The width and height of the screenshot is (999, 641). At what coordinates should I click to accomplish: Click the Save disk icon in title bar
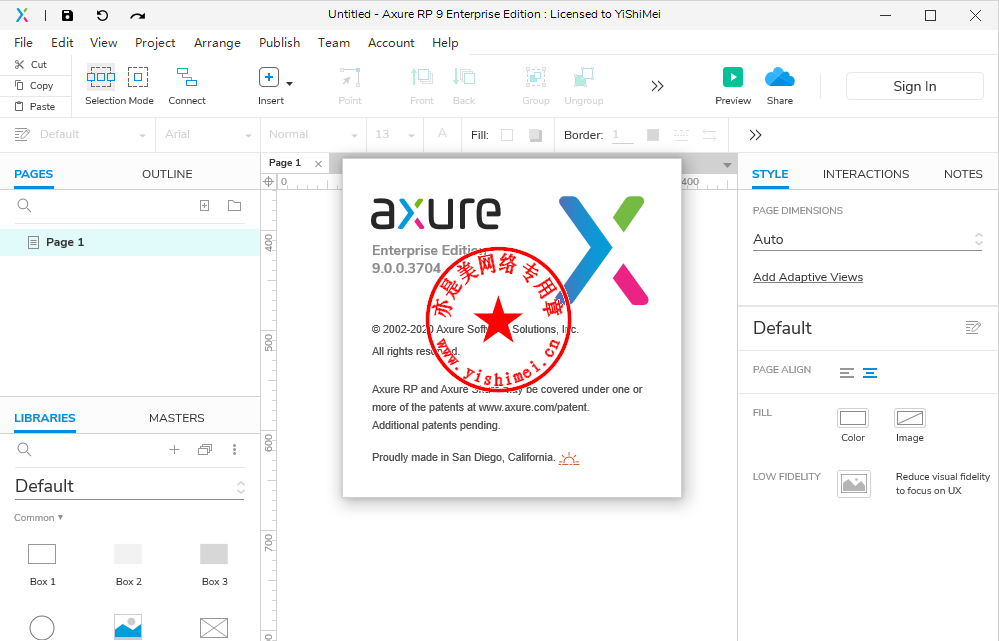(67, 15)
